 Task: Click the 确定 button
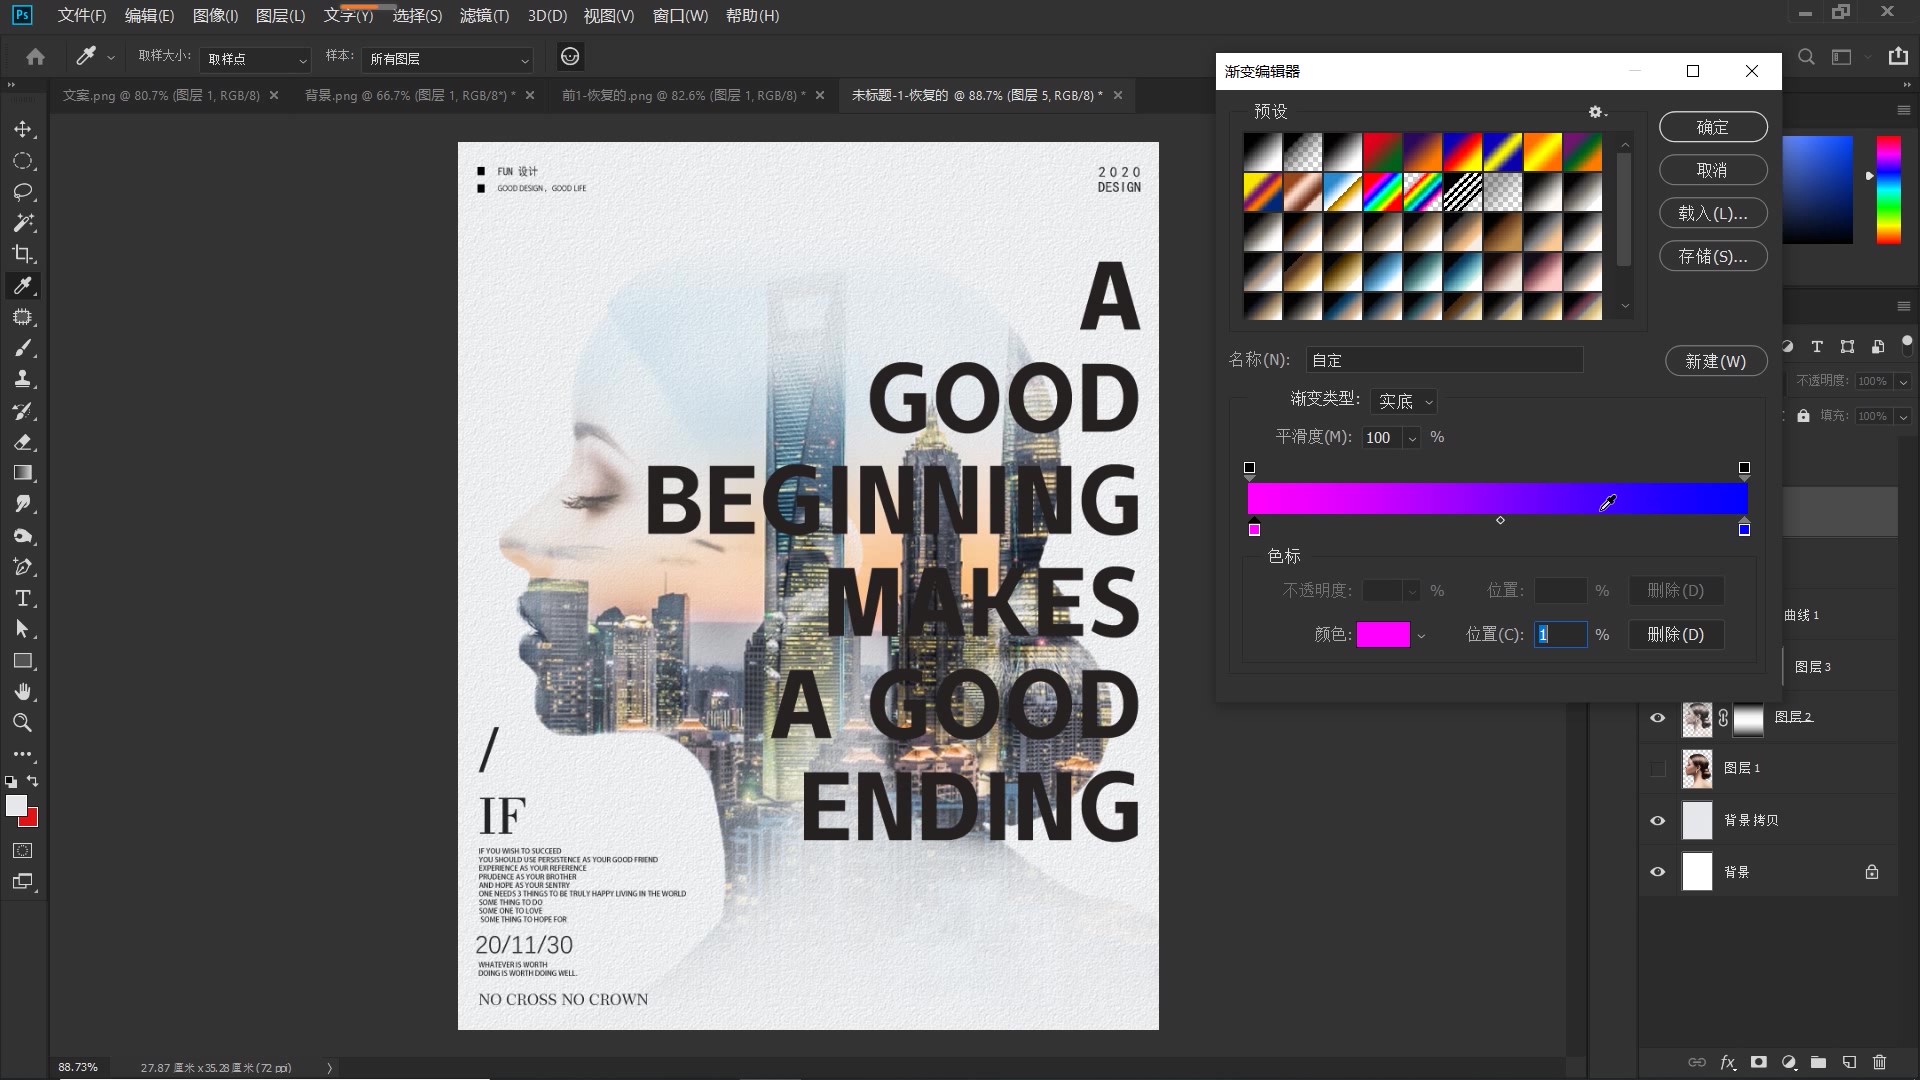tap(1712, 127)
